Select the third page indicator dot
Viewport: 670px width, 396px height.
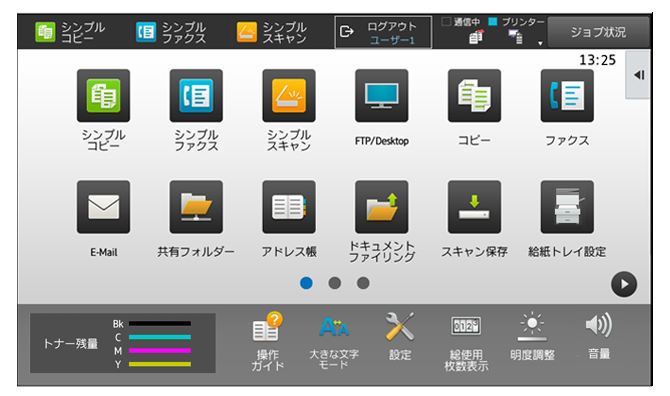363,283
